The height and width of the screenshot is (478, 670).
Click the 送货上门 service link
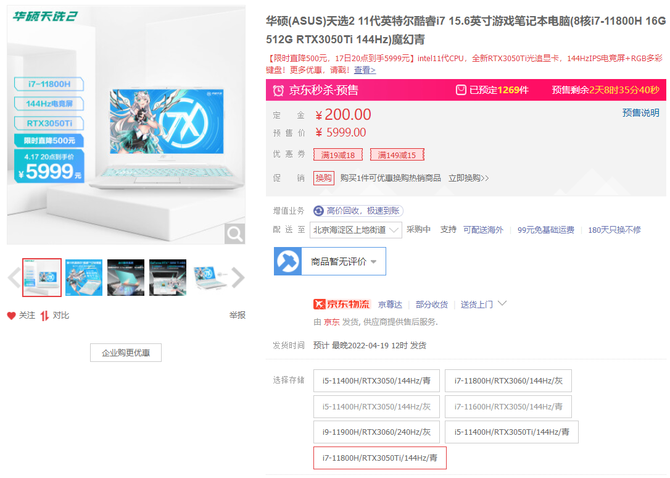[x=476, y=304]
